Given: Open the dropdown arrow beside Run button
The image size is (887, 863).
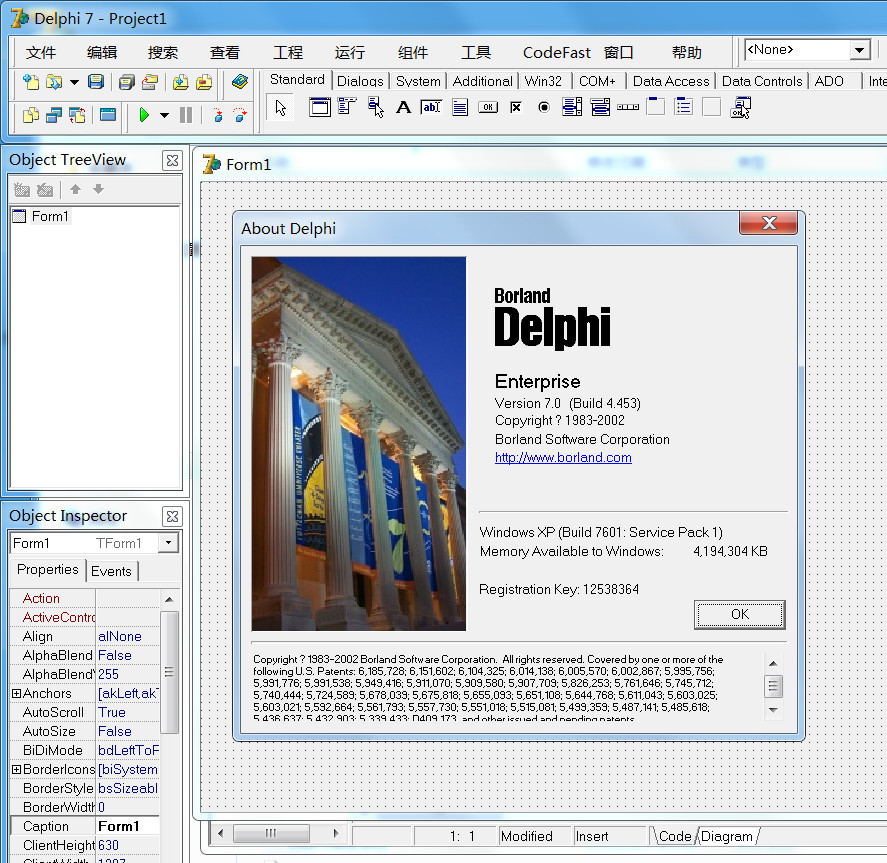Looking at the screenshot, I should click(164, 115).
